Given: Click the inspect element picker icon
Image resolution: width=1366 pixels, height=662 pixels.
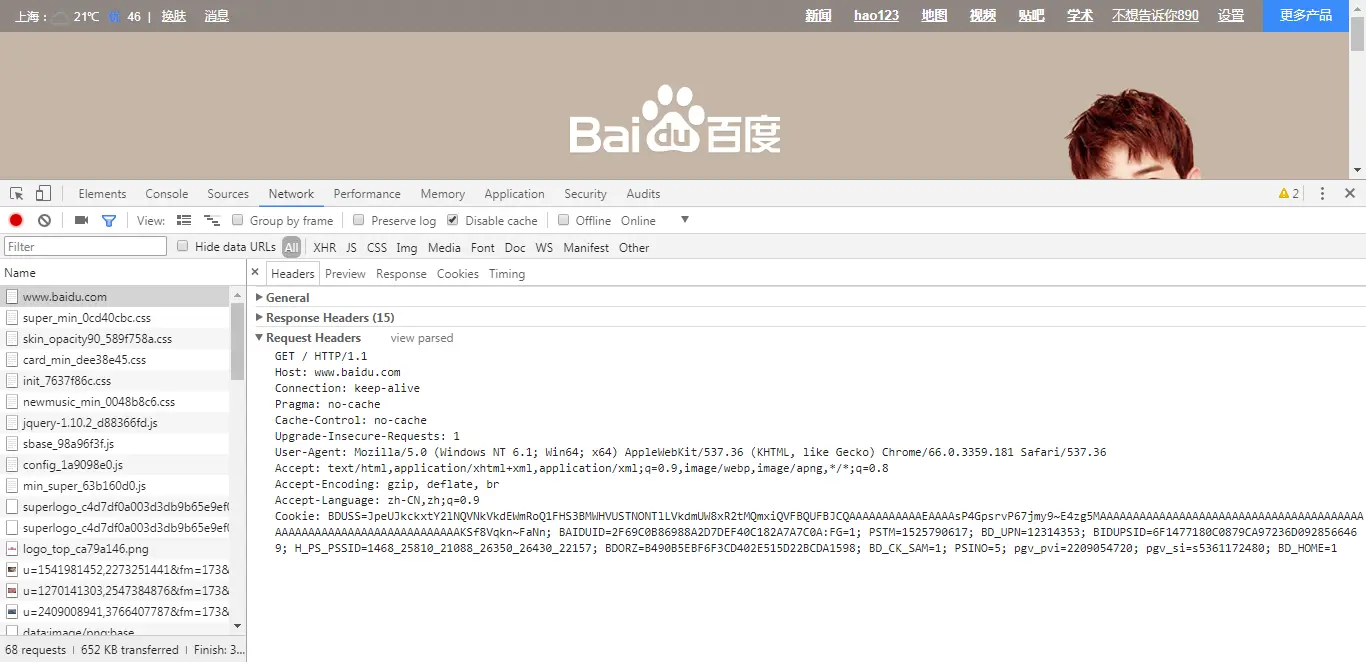Looking at the screenshot, I should tap(17, 194).
